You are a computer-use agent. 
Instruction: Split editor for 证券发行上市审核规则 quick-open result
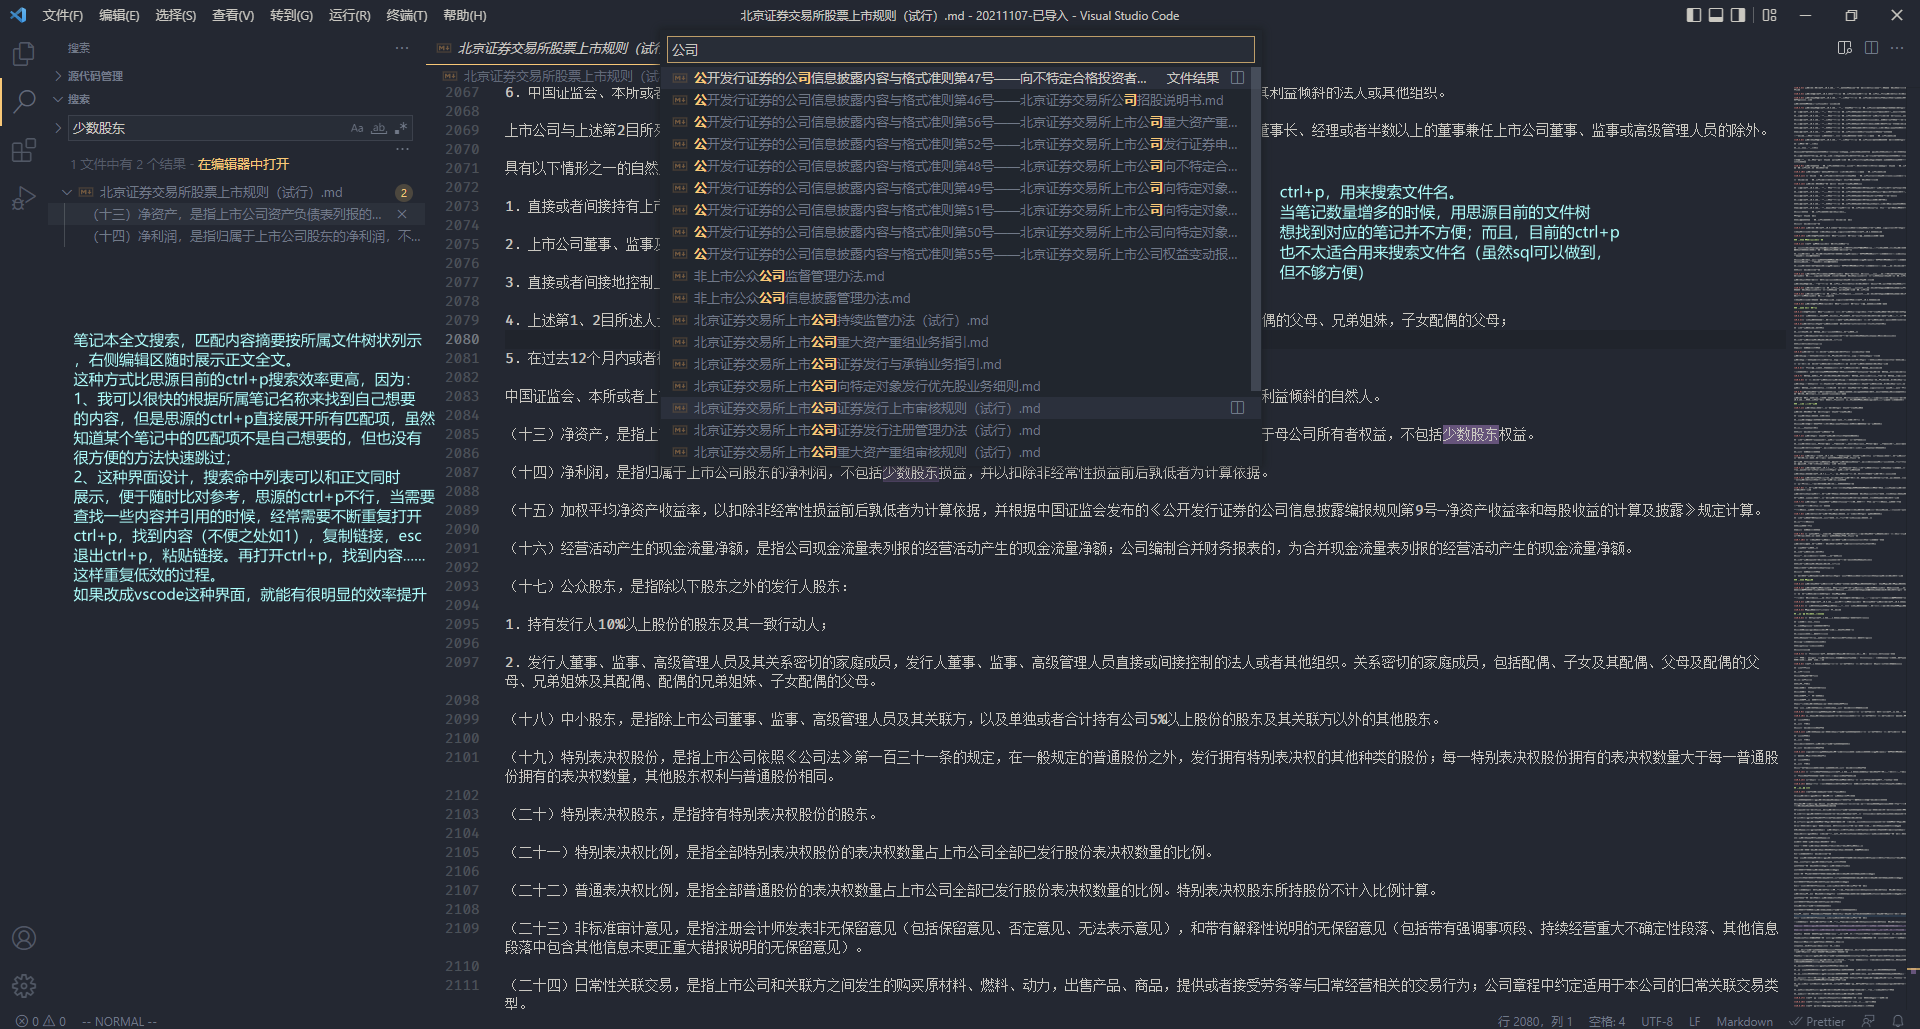(x=1237, y=408)
